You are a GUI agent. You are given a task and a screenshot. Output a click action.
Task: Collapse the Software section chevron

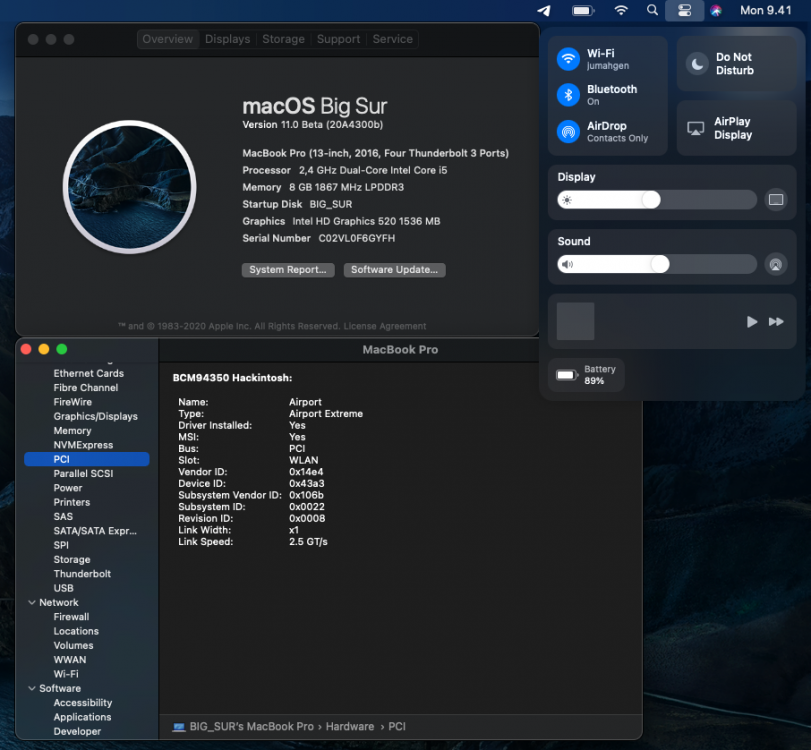tap(32, 688)
